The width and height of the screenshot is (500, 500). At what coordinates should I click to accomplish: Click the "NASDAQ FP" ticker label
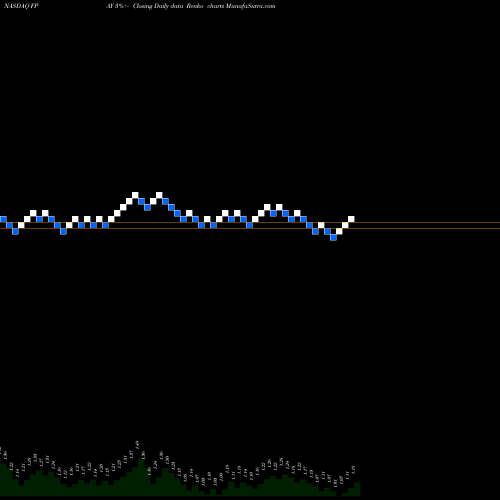[x=21, y=6]
